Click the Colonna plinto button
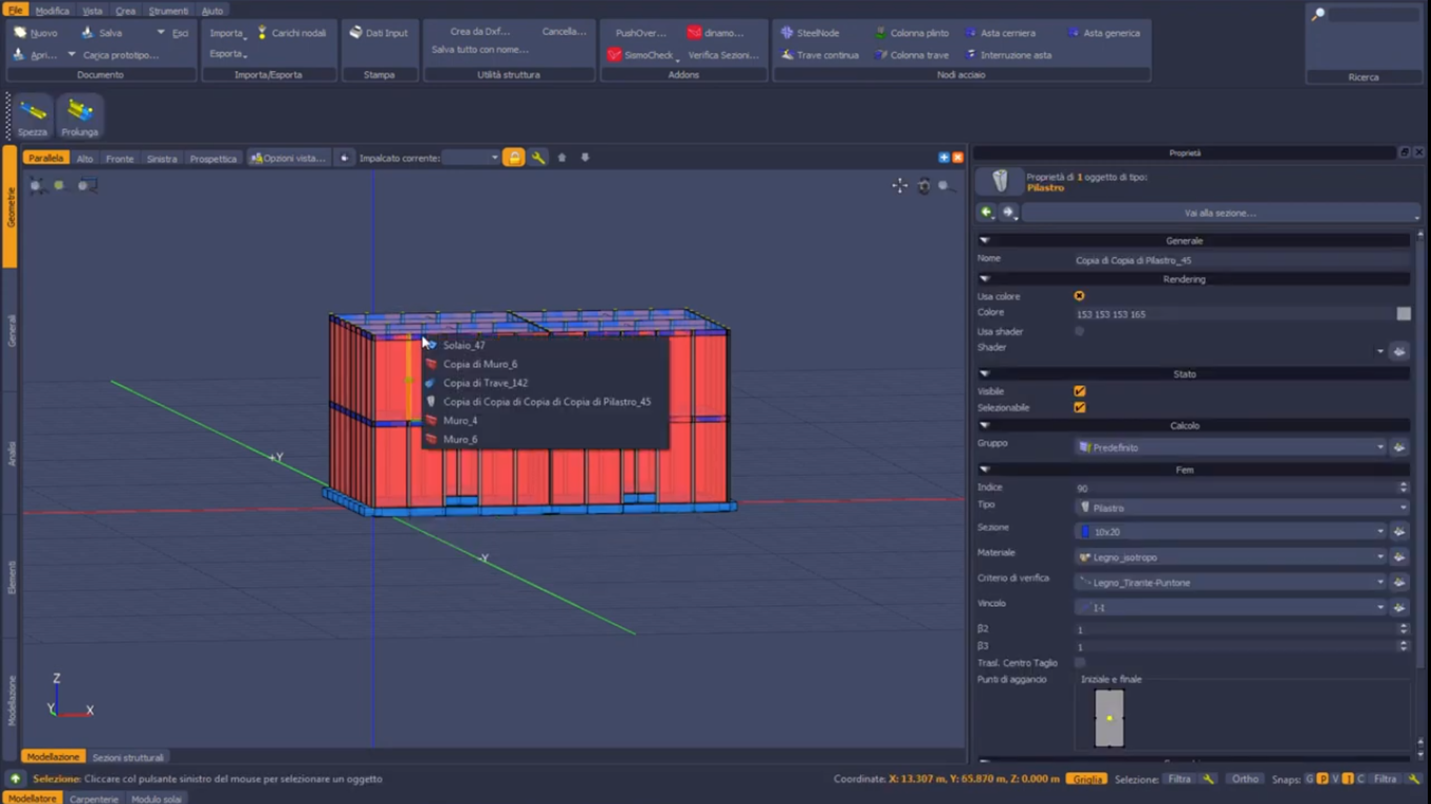This screenshot has width=1431, height=804. point(911,33)
